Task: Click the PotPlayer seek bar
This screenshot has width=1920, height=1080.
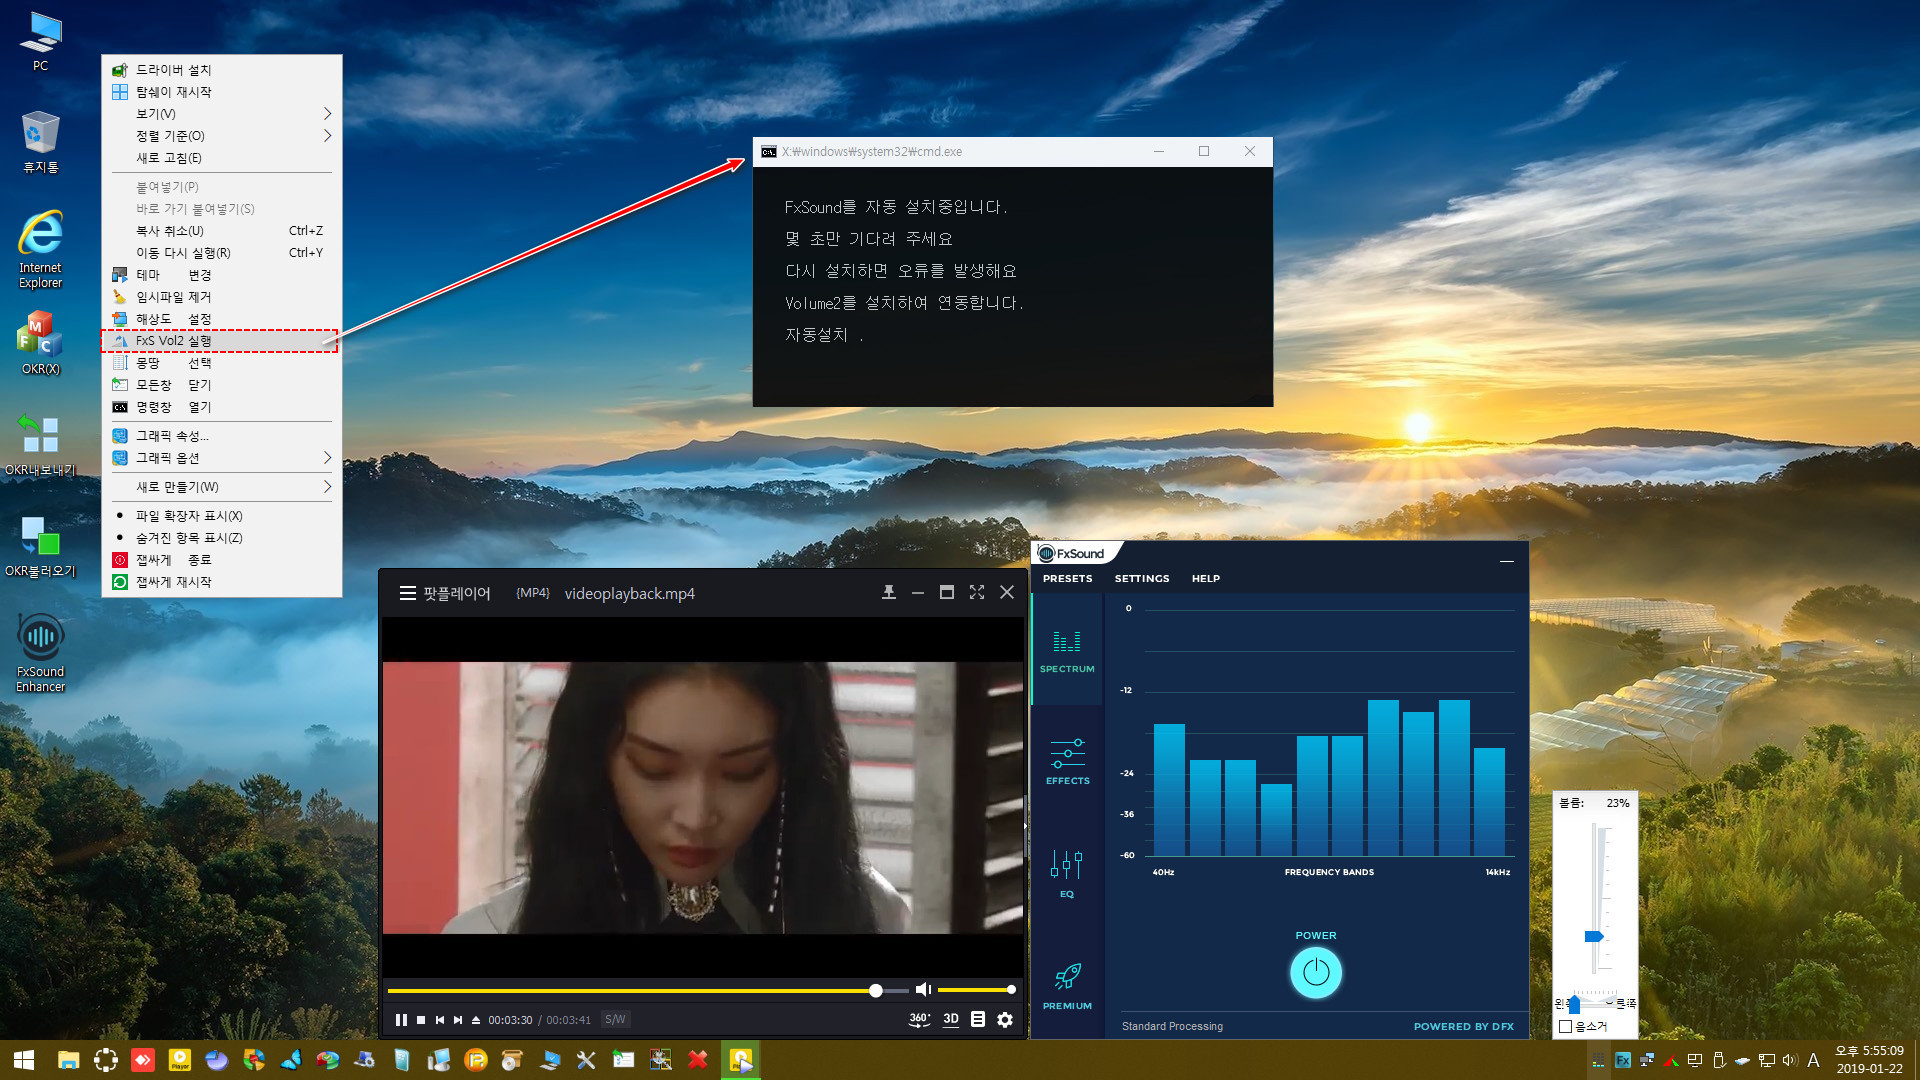Action: (x=647, y=990)
